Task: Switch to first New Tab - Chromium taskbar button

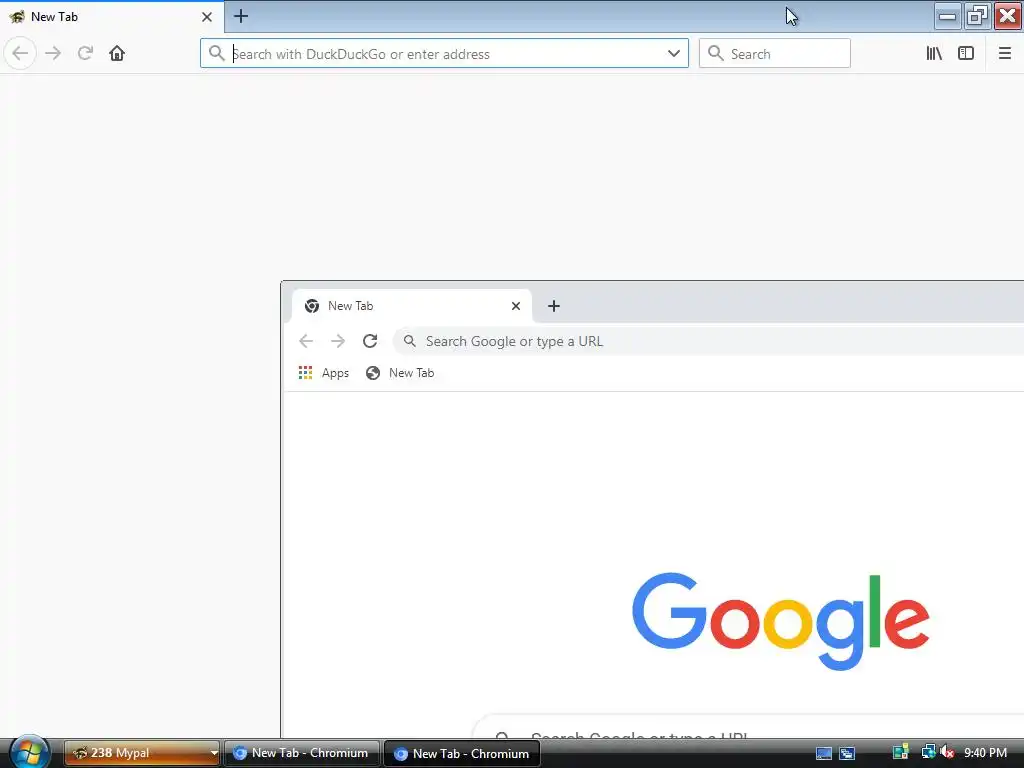Action: [x=302, y=753]
